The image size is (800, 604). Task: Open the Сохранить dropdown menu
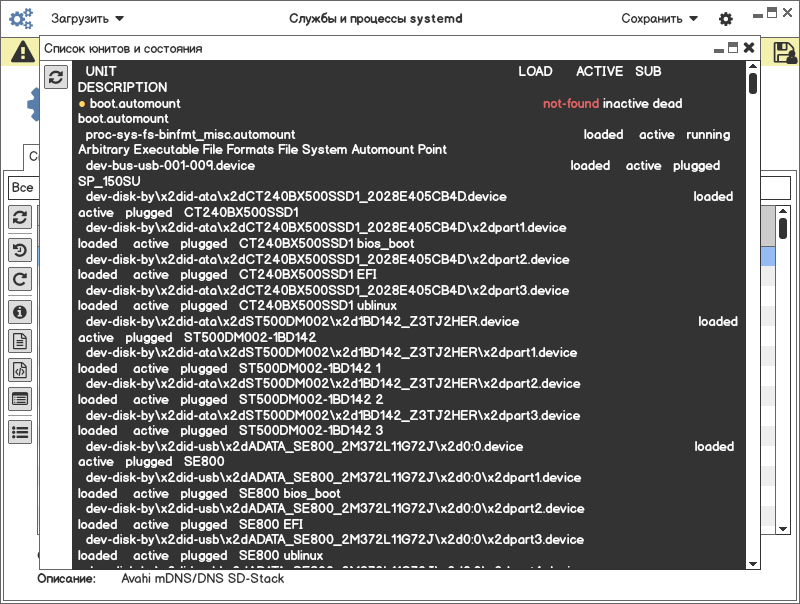(659, 19)
